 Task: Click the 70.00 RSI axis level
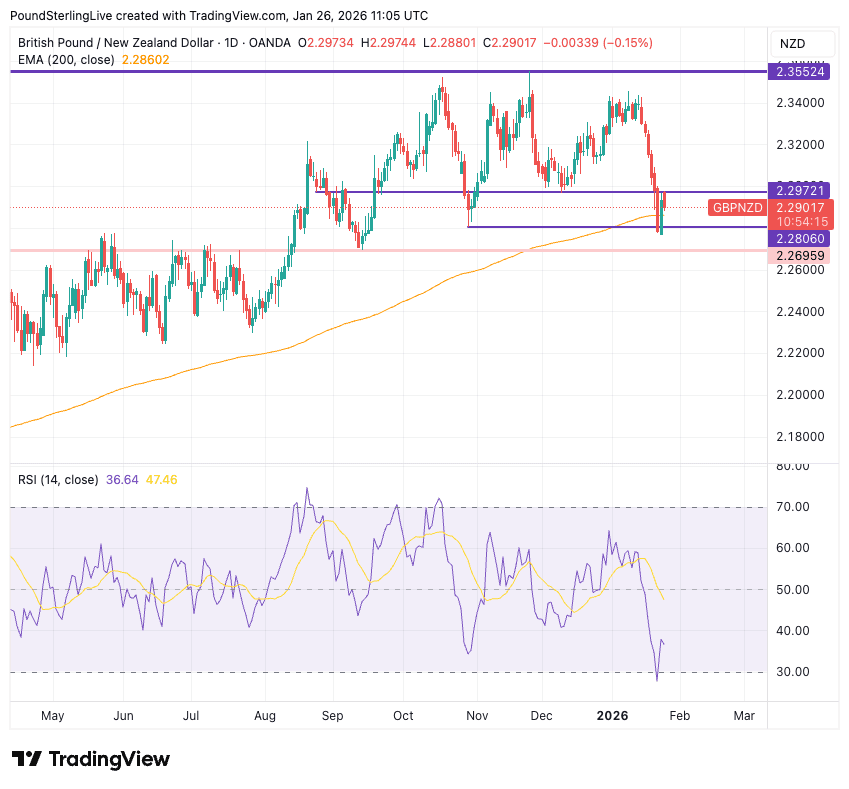tap(792, 507)
